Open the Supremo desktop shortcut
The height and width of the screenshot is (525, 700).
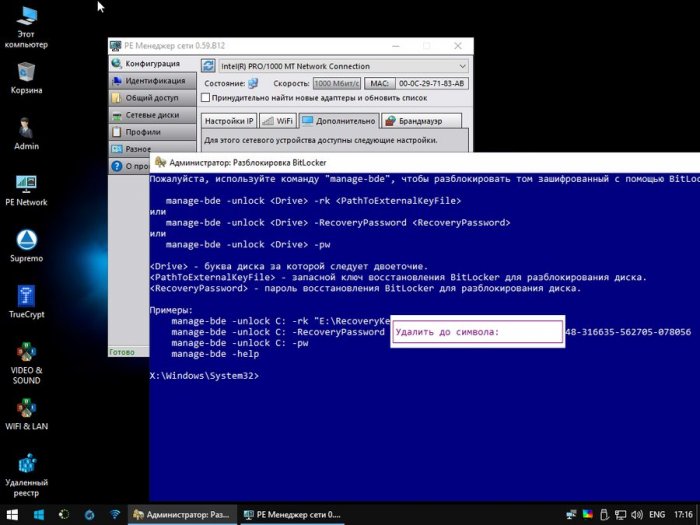26,241
